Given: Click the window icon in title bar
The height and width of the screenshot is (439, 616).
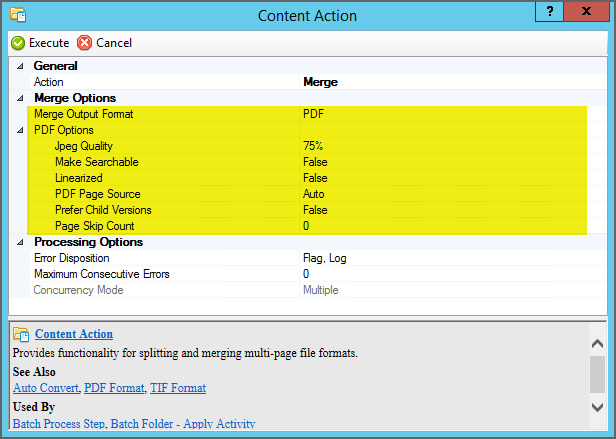Looking at the screenshot, I should point(17,15).
